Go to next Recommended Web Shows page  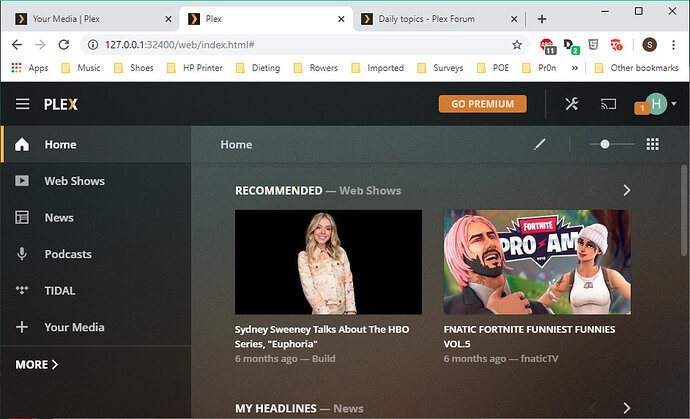point(627,190)
